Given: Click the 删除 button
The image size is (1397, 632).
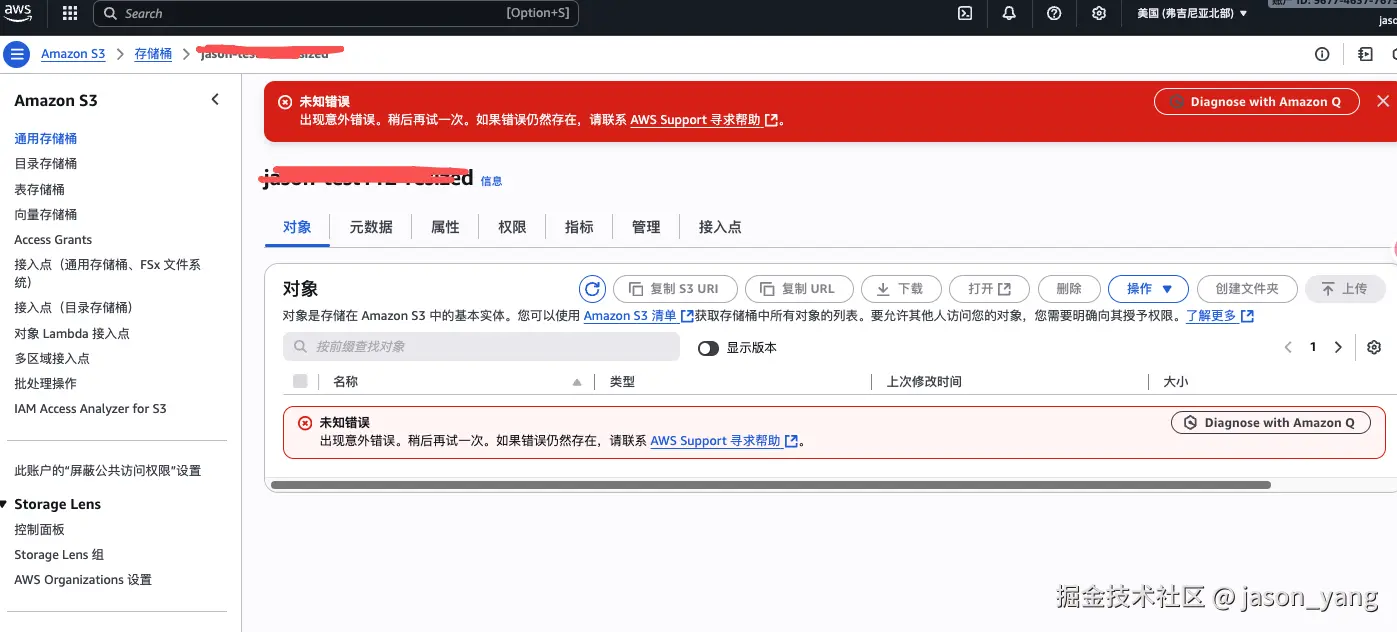Looking at the screenshot, I should point(1069,289).
